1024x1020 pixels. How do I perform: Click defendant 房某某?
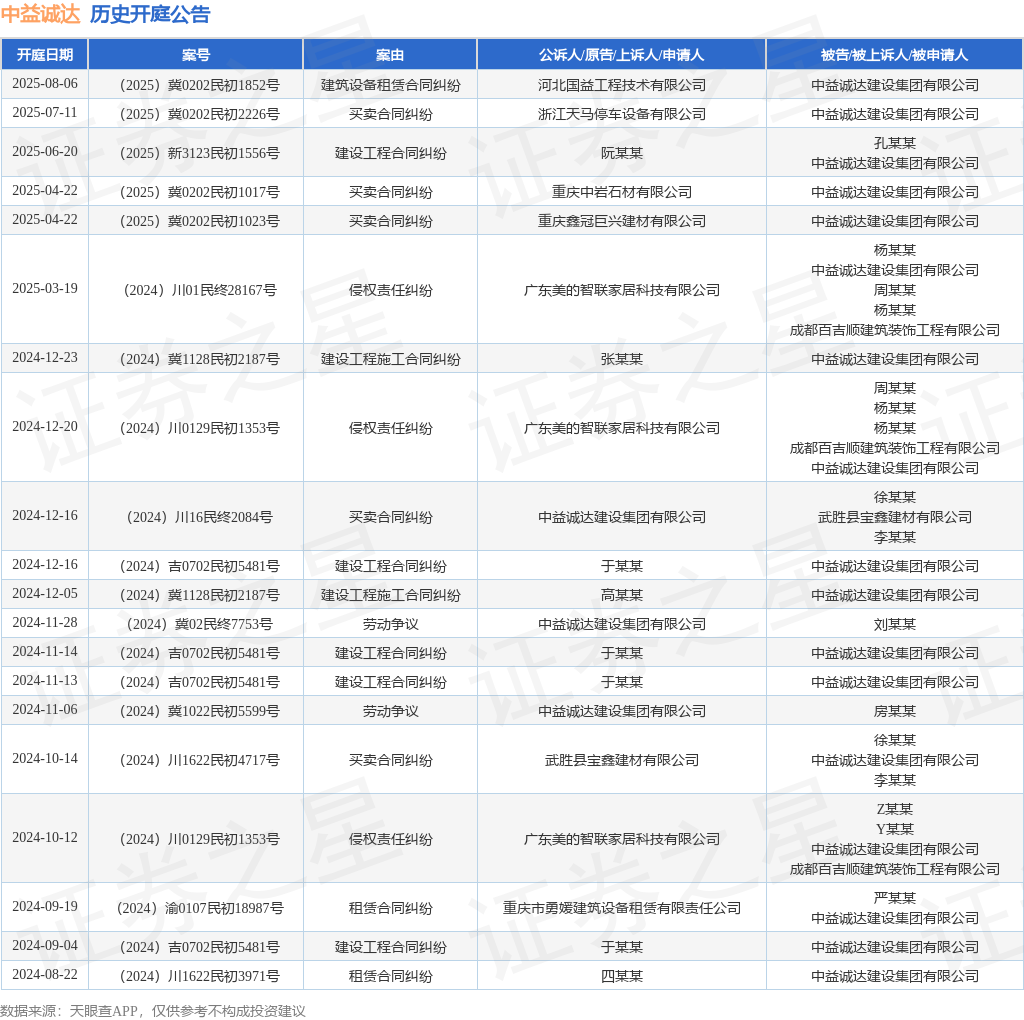tap(895, 711)
